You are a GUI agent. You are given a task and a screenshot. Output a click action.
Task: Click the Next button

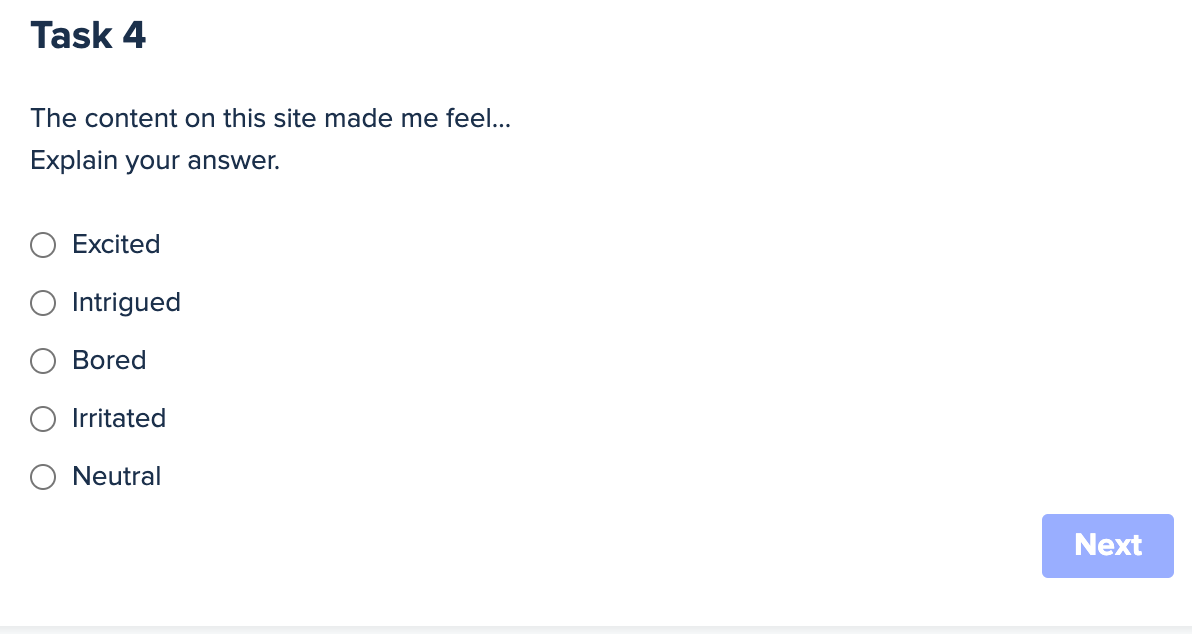point(1107,545)
